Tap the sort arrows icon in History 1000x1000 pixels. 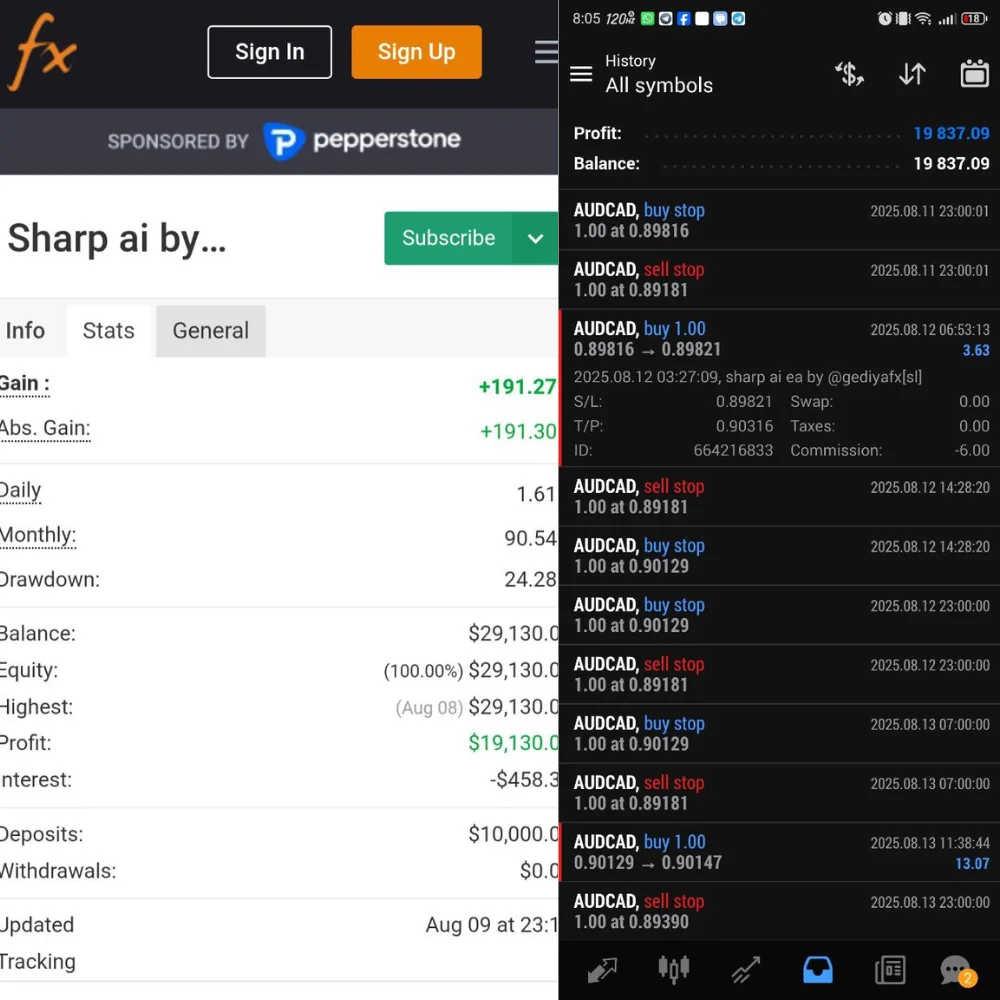[912, 74]
